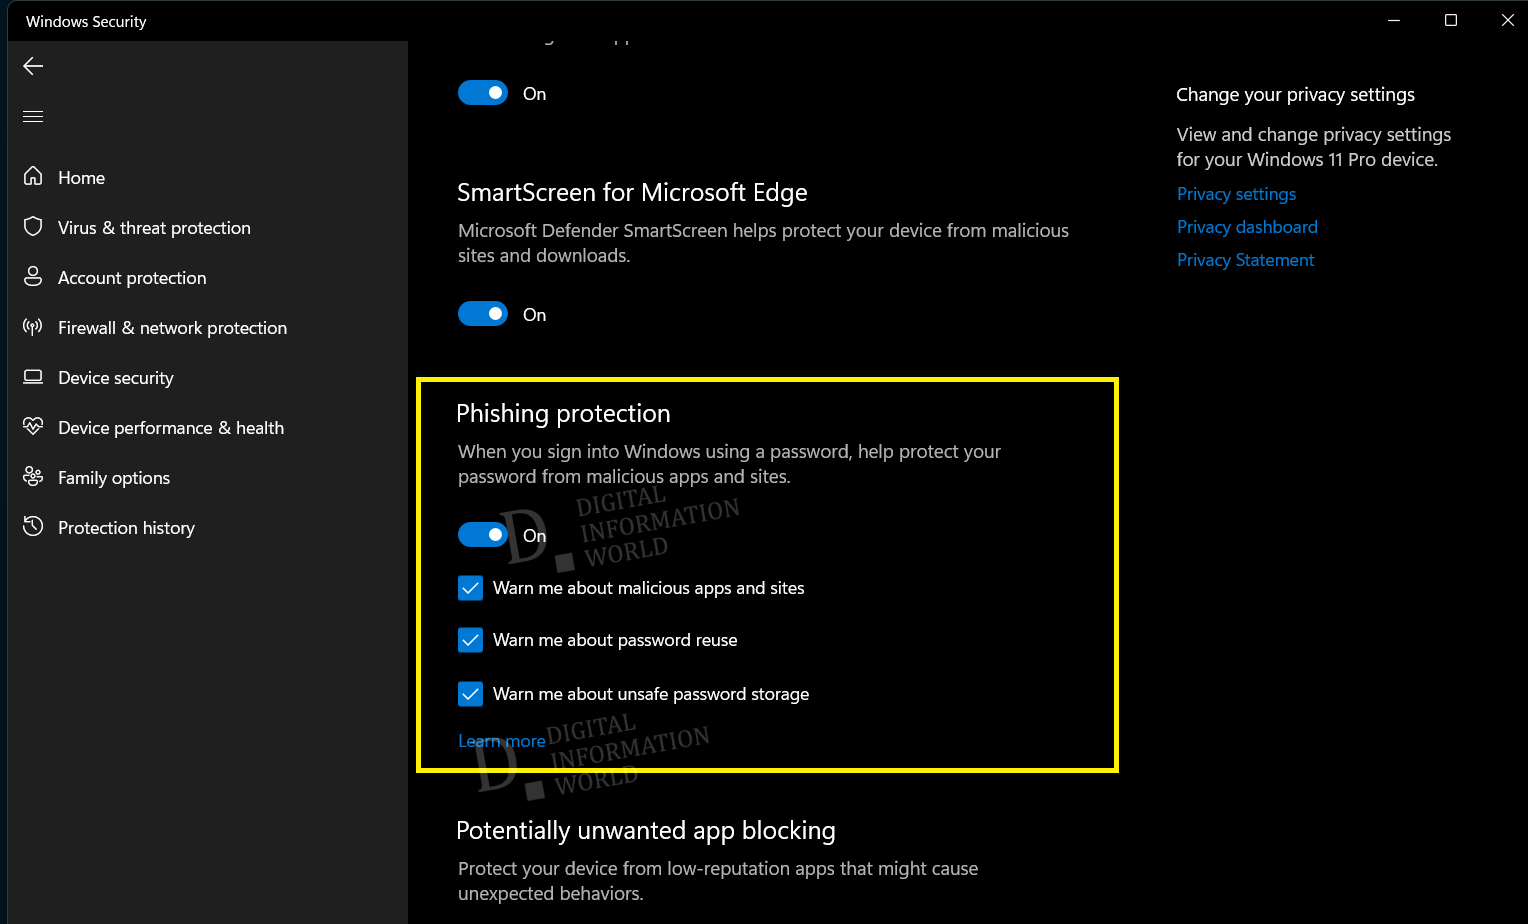Click the Protection history clock icon
Viewport: 1528px width, 924px height.
pyautogui.click(x=33, y=527)
